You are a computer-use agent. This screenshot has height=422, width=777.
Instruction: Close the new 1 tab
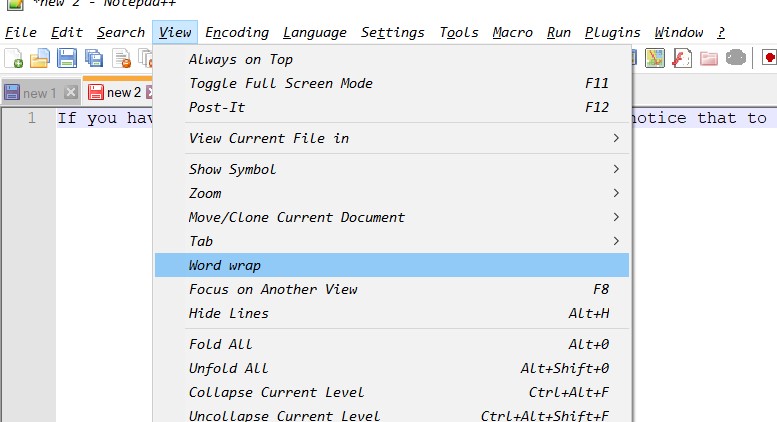coord(71,92)
